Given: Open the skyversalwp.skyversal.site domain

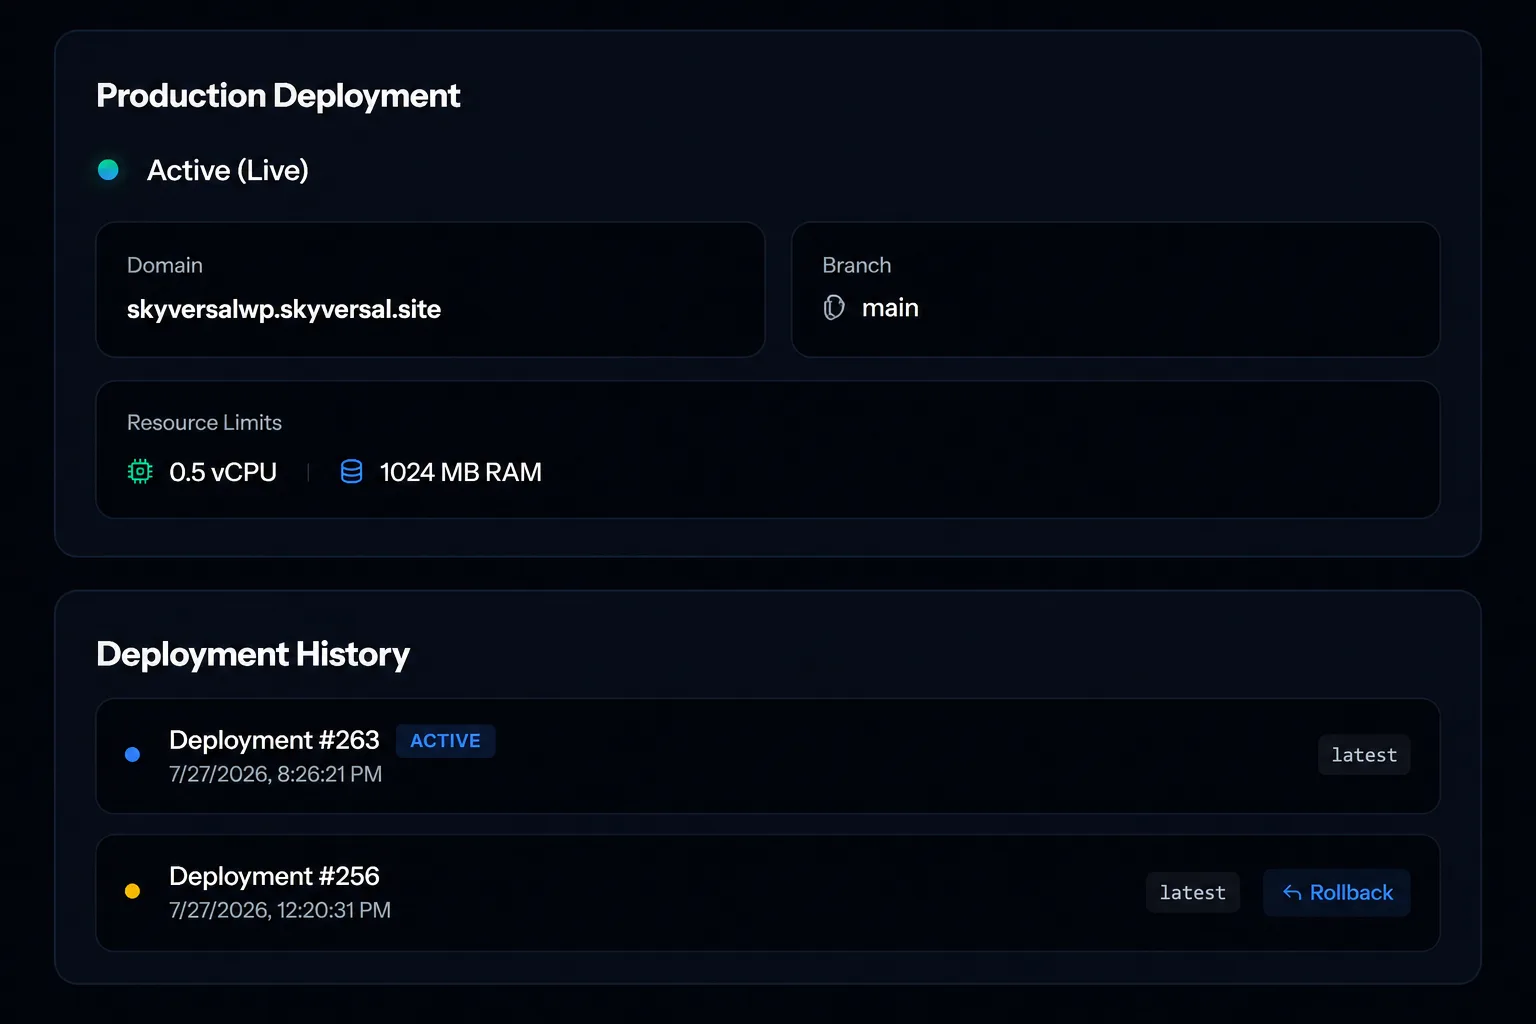Looking at the screenshot, I should [284, 309].
